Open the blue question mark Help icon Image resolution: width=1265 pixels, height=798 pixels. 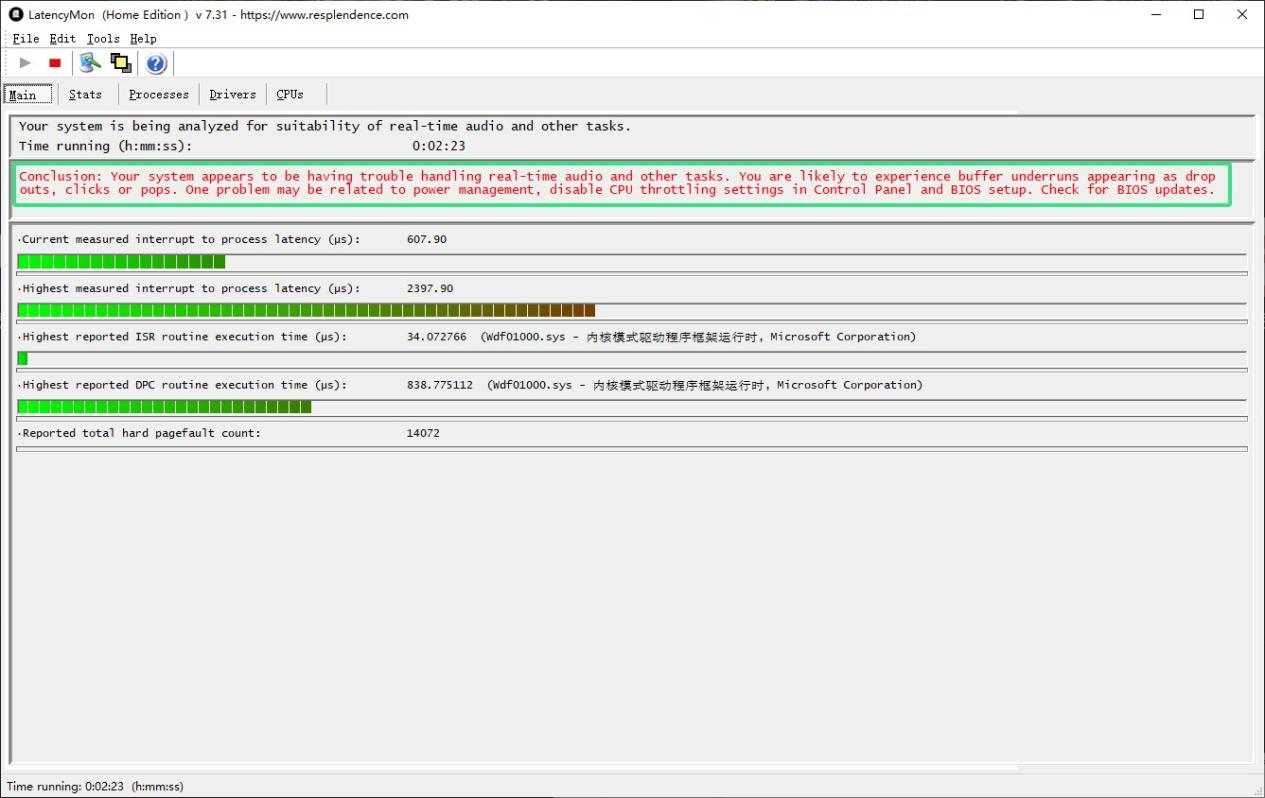156,64
